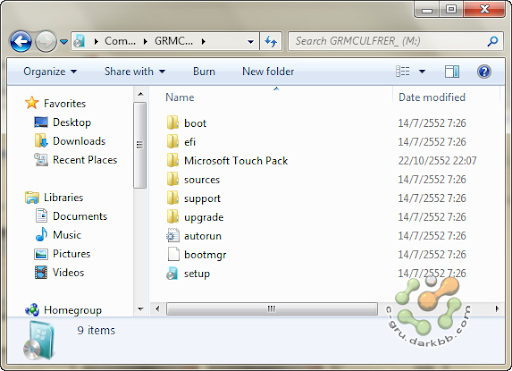Screen dimensions: 512x371
Task: Click the Libraries folder icon
Action: (32, 197)
